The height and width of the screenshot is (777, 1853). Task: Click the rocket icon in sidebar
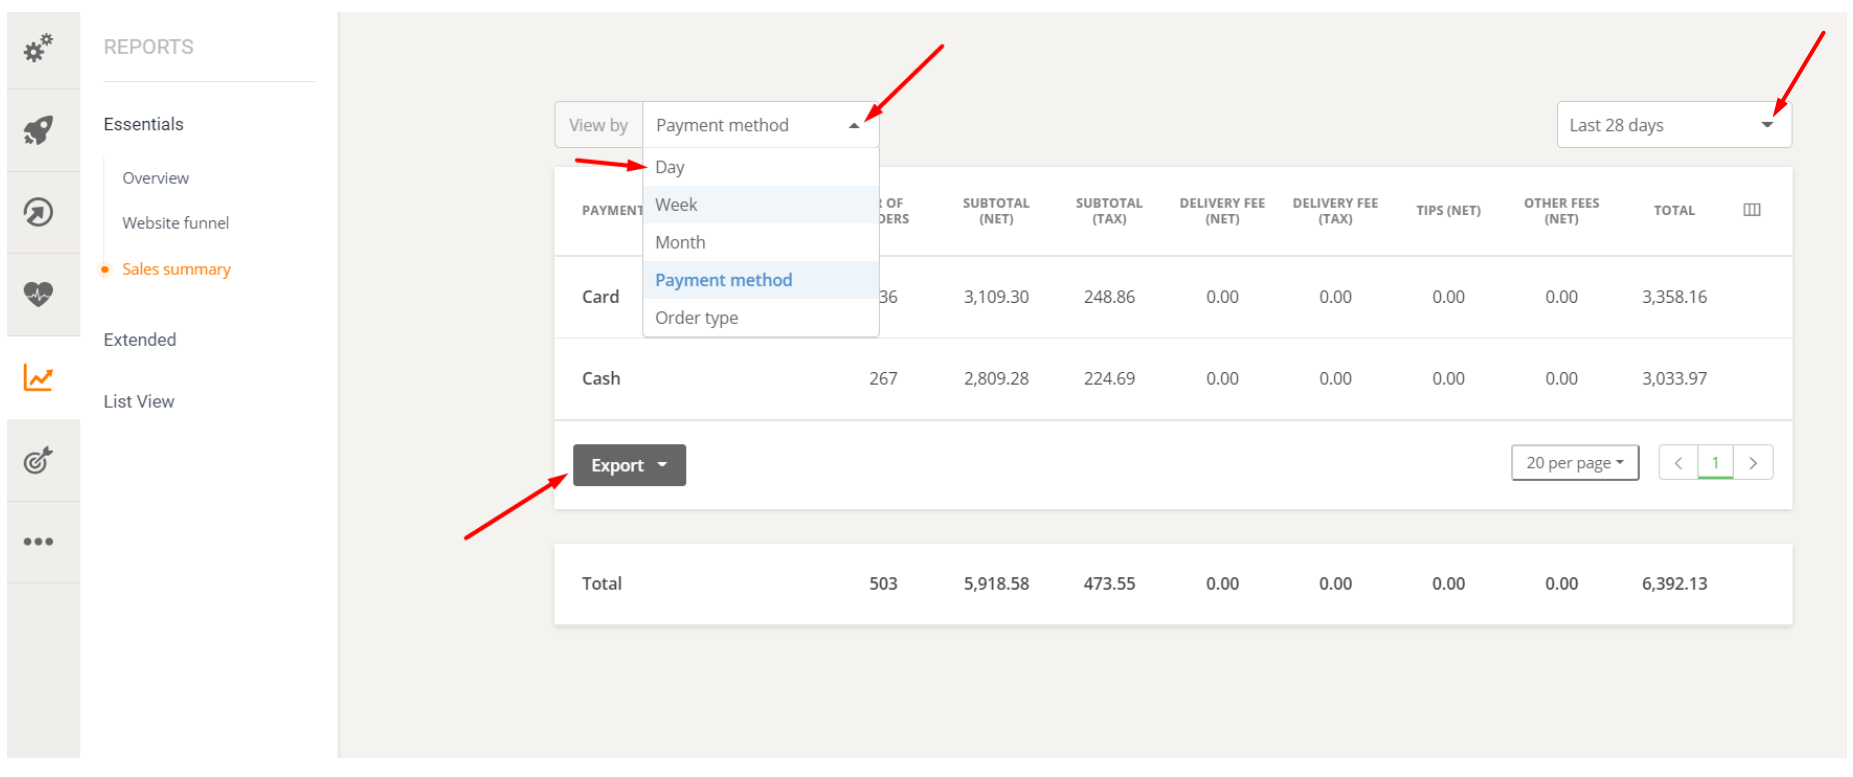[39, 130]
